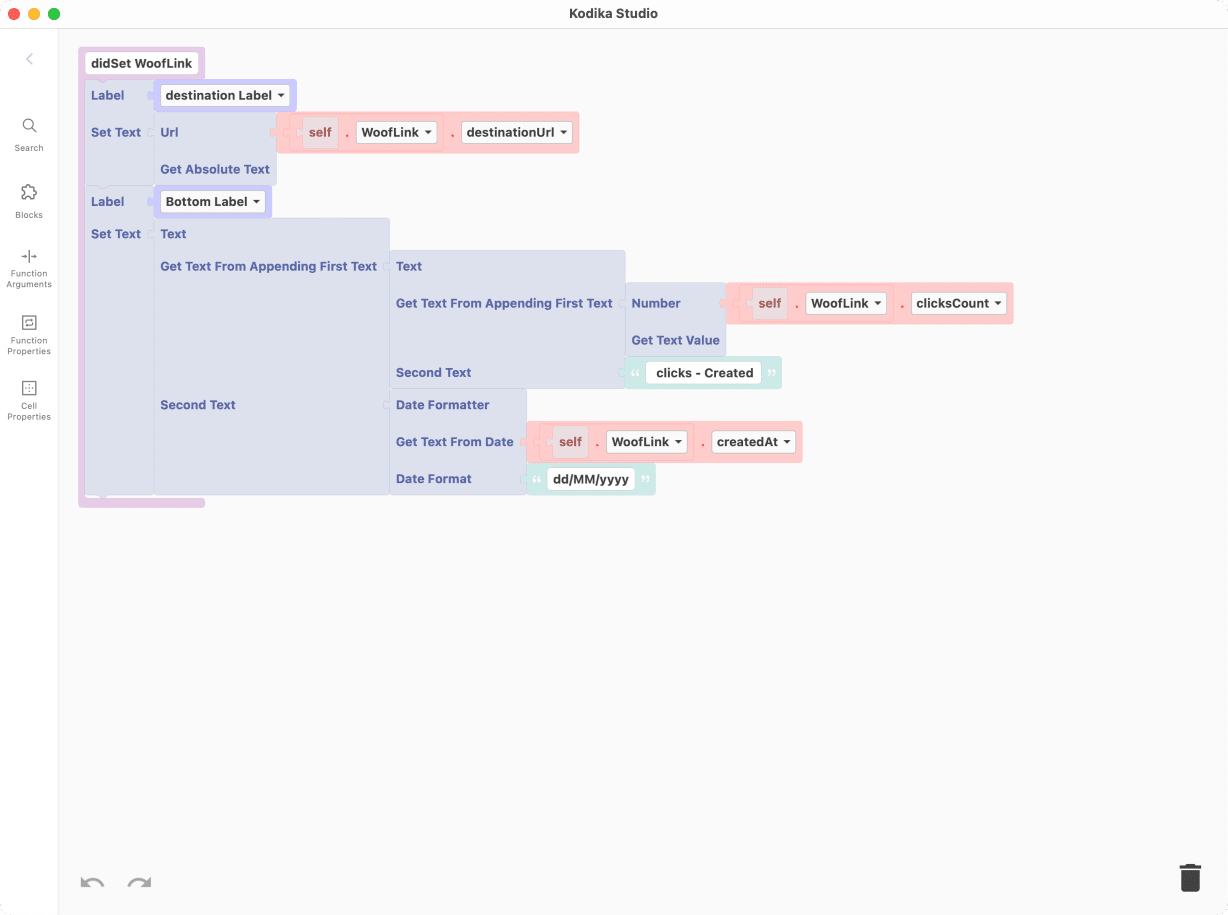Open Function Properties panel icon
Viewport: 1228px width, 915px height.
[29, 323]
